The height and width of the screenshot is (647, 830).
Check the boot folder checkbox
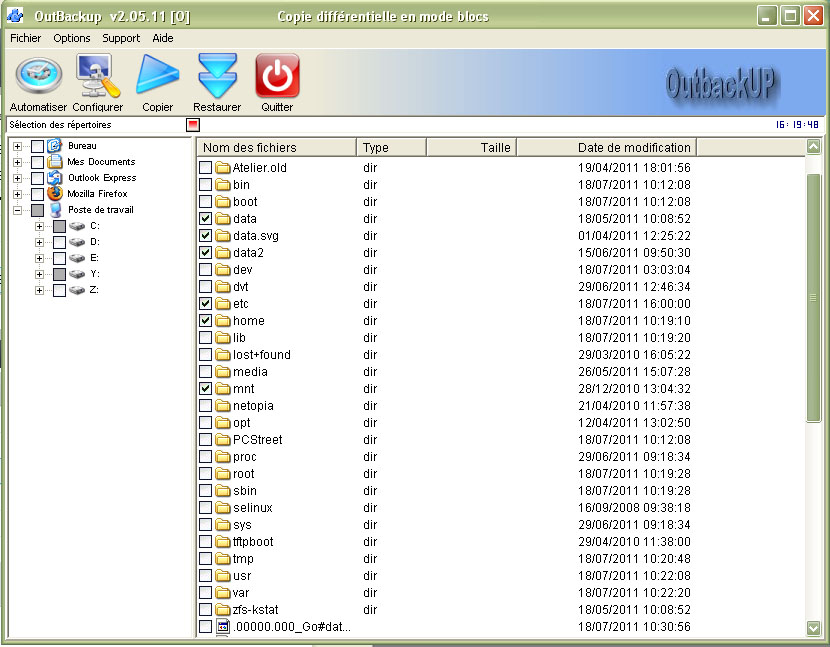point(205,202)
